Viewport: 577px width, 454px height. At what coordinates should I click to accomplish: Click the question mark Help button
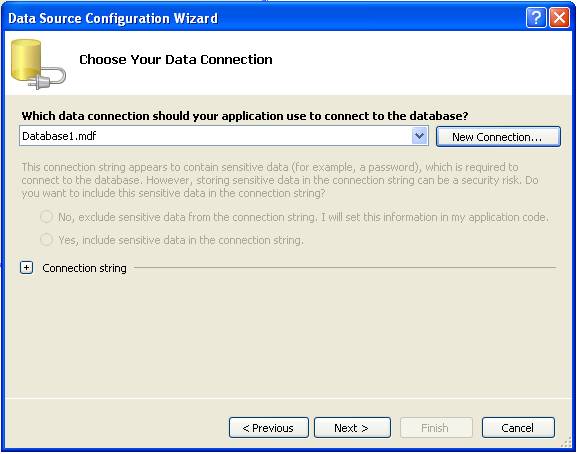click(x=536, y=18)
